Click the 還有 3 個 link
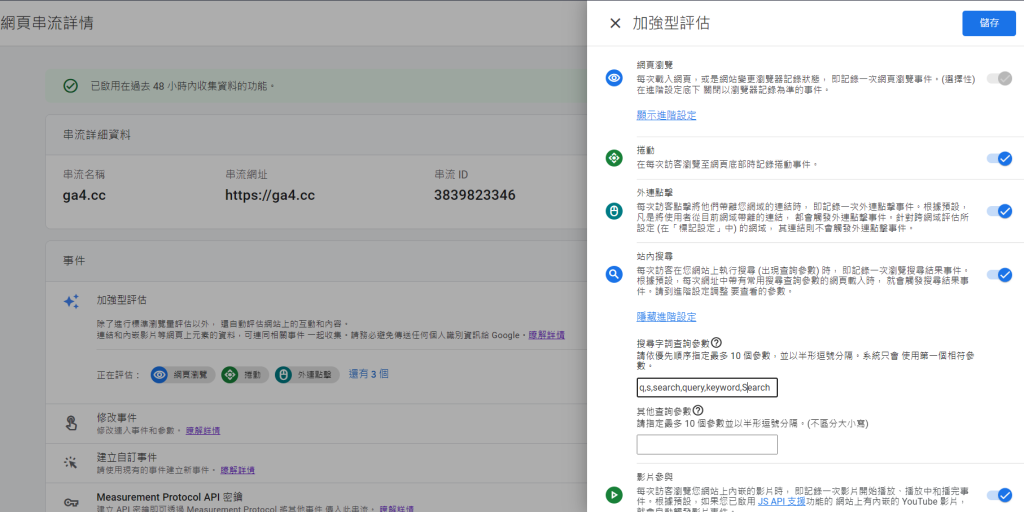1024x512 pixels. 369,374
